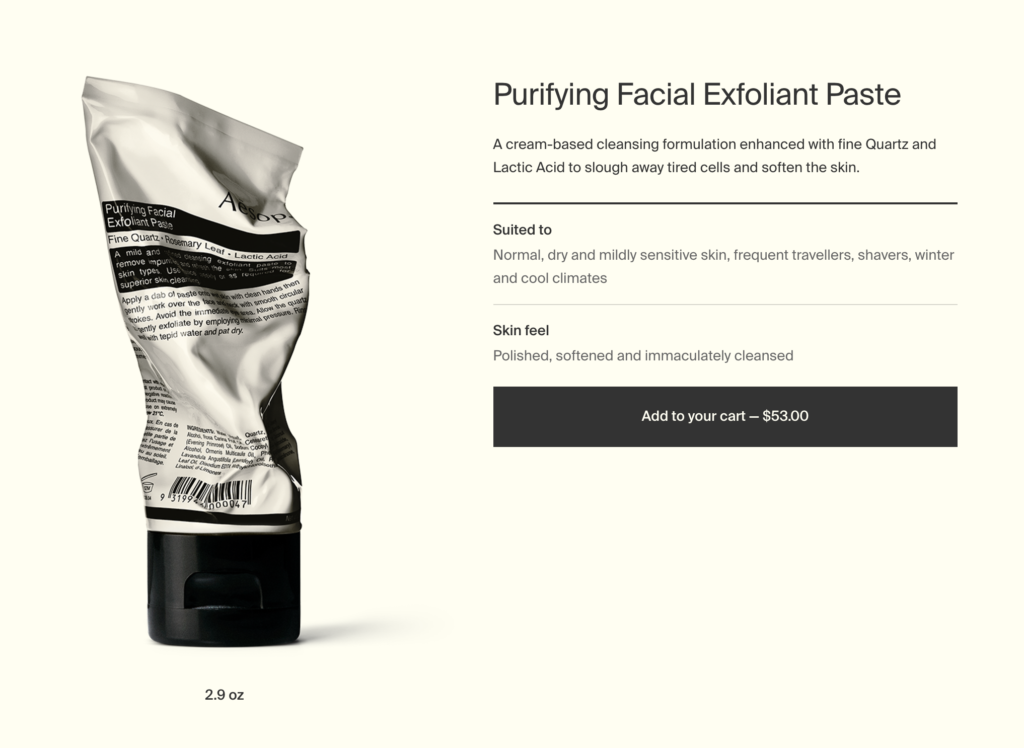Click the Purifying Facial Exfoliant Paste heading
1024x748 pixels.
pos(697,94)
